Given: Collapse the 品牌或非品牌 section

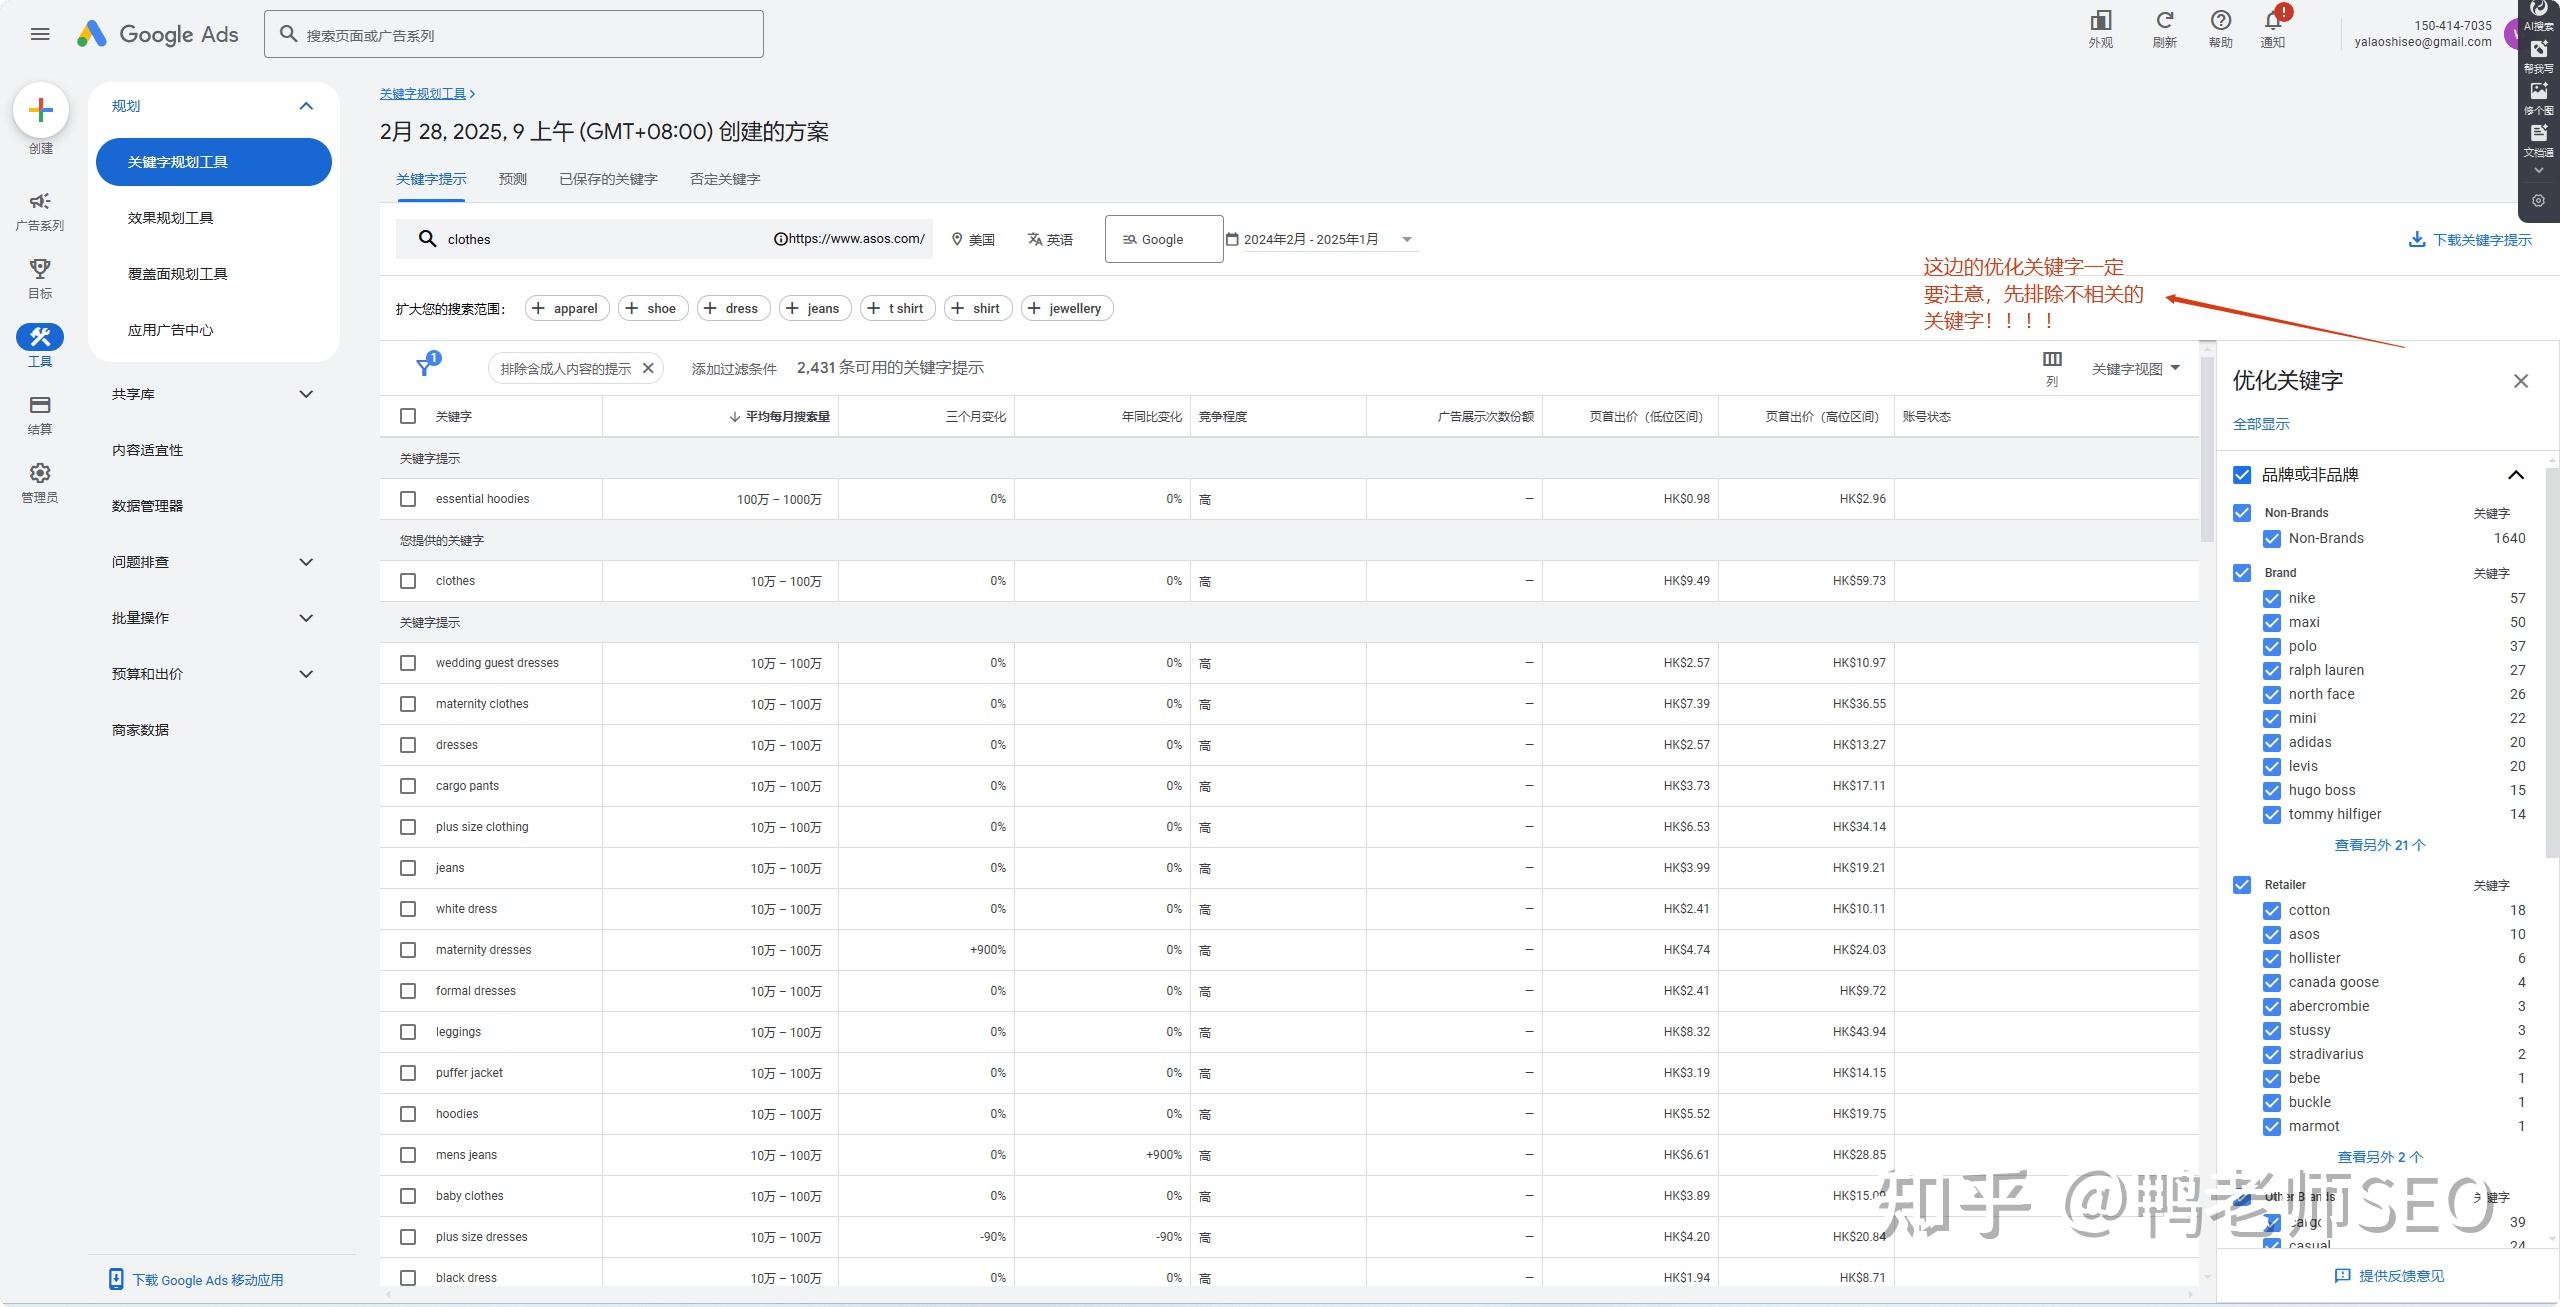Looking at the screenshot, I should [x=2516, y=475].
